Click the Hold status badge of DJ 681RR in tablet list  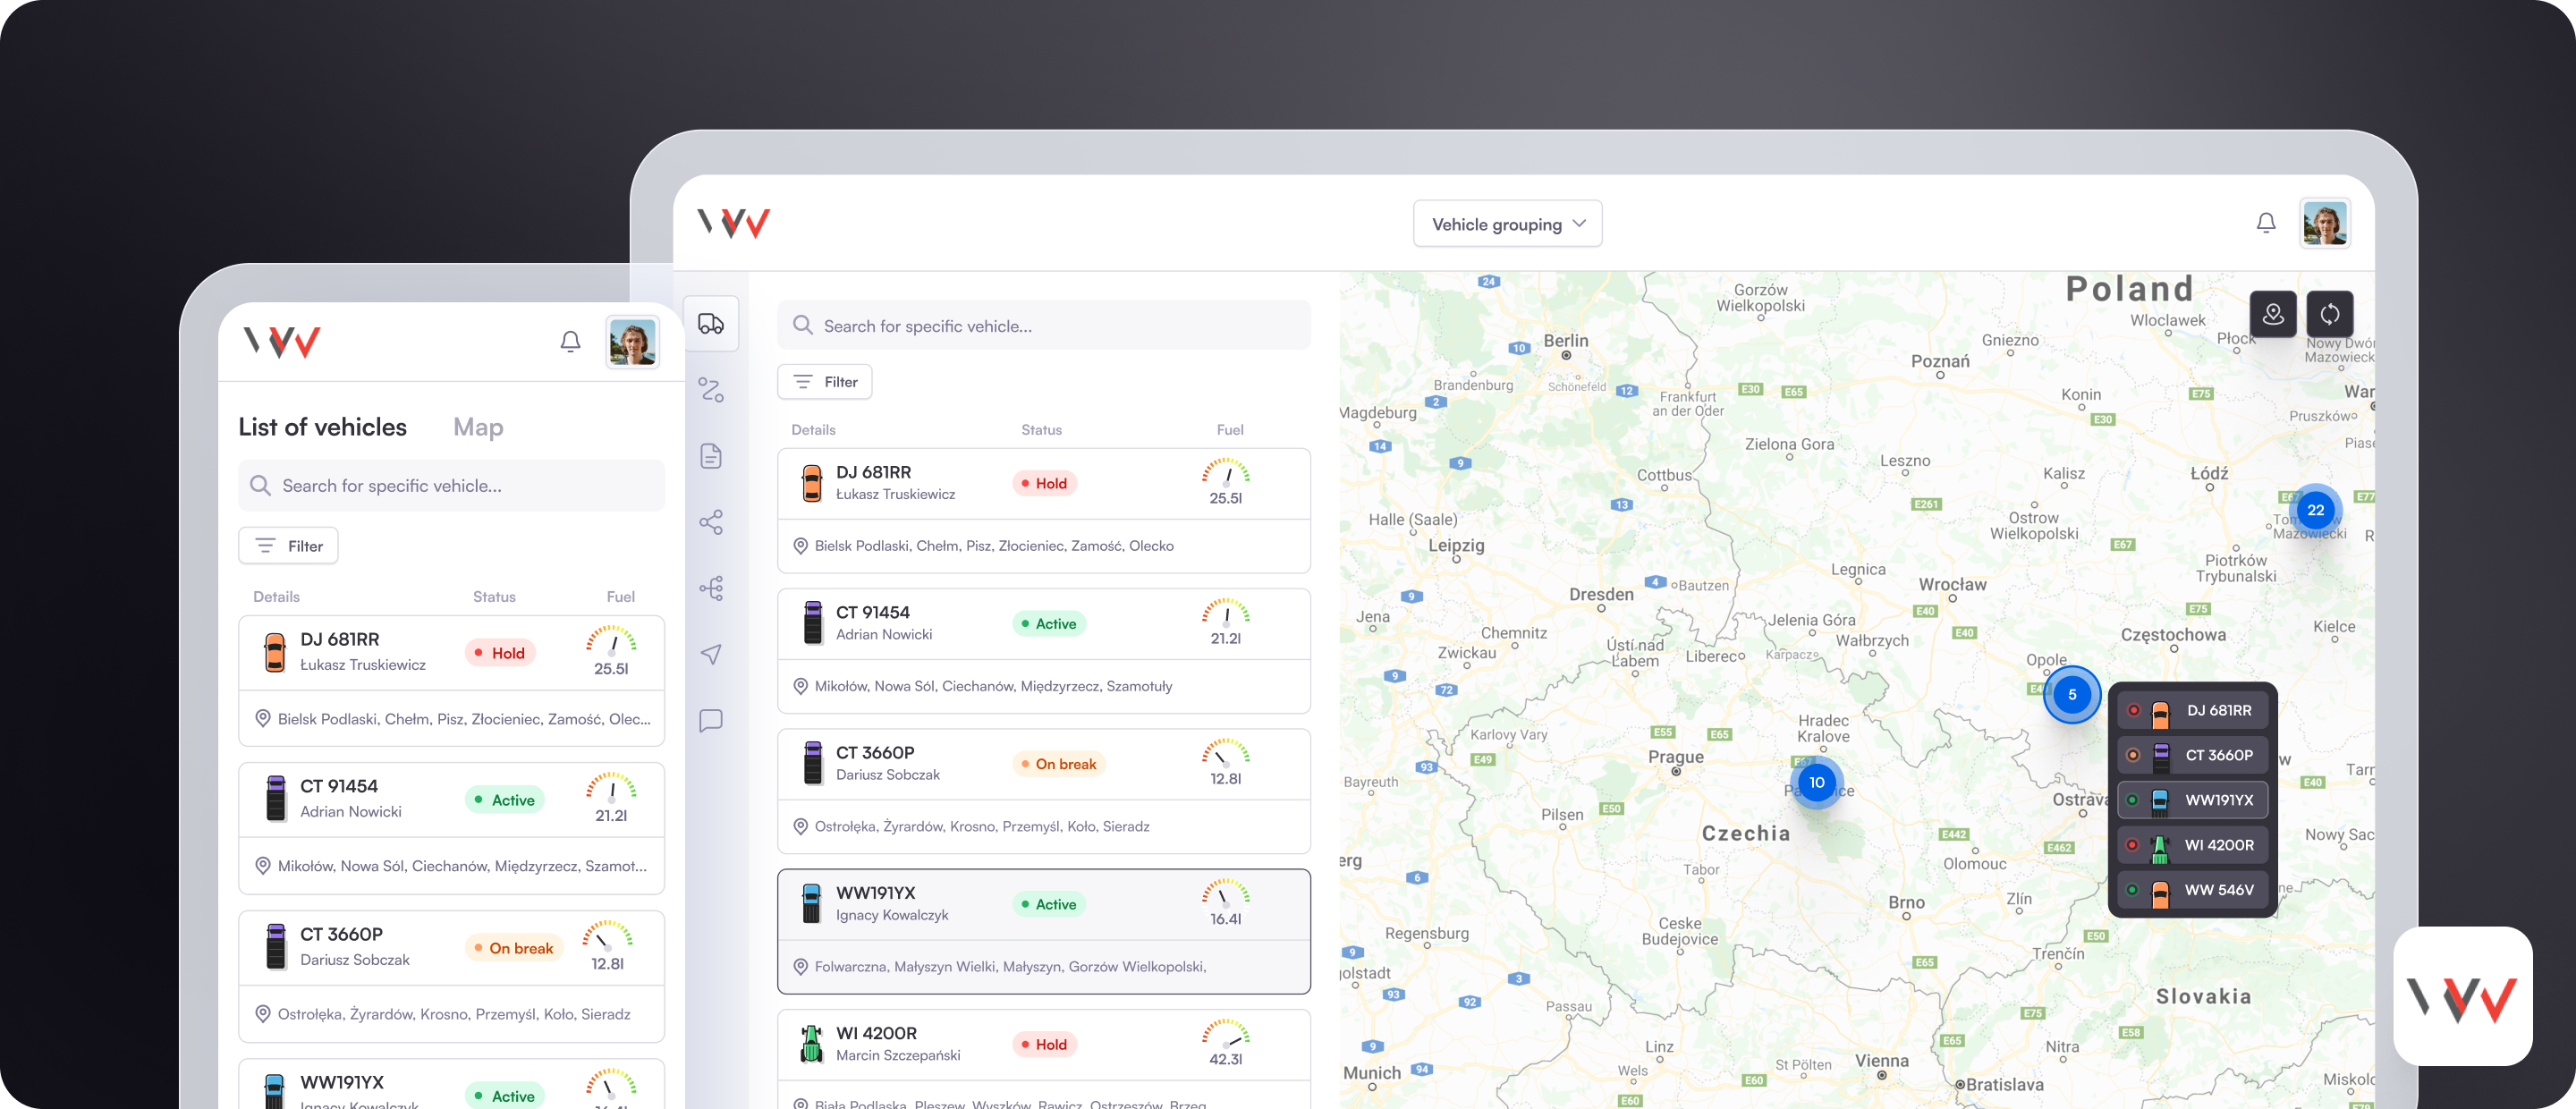1044,483
